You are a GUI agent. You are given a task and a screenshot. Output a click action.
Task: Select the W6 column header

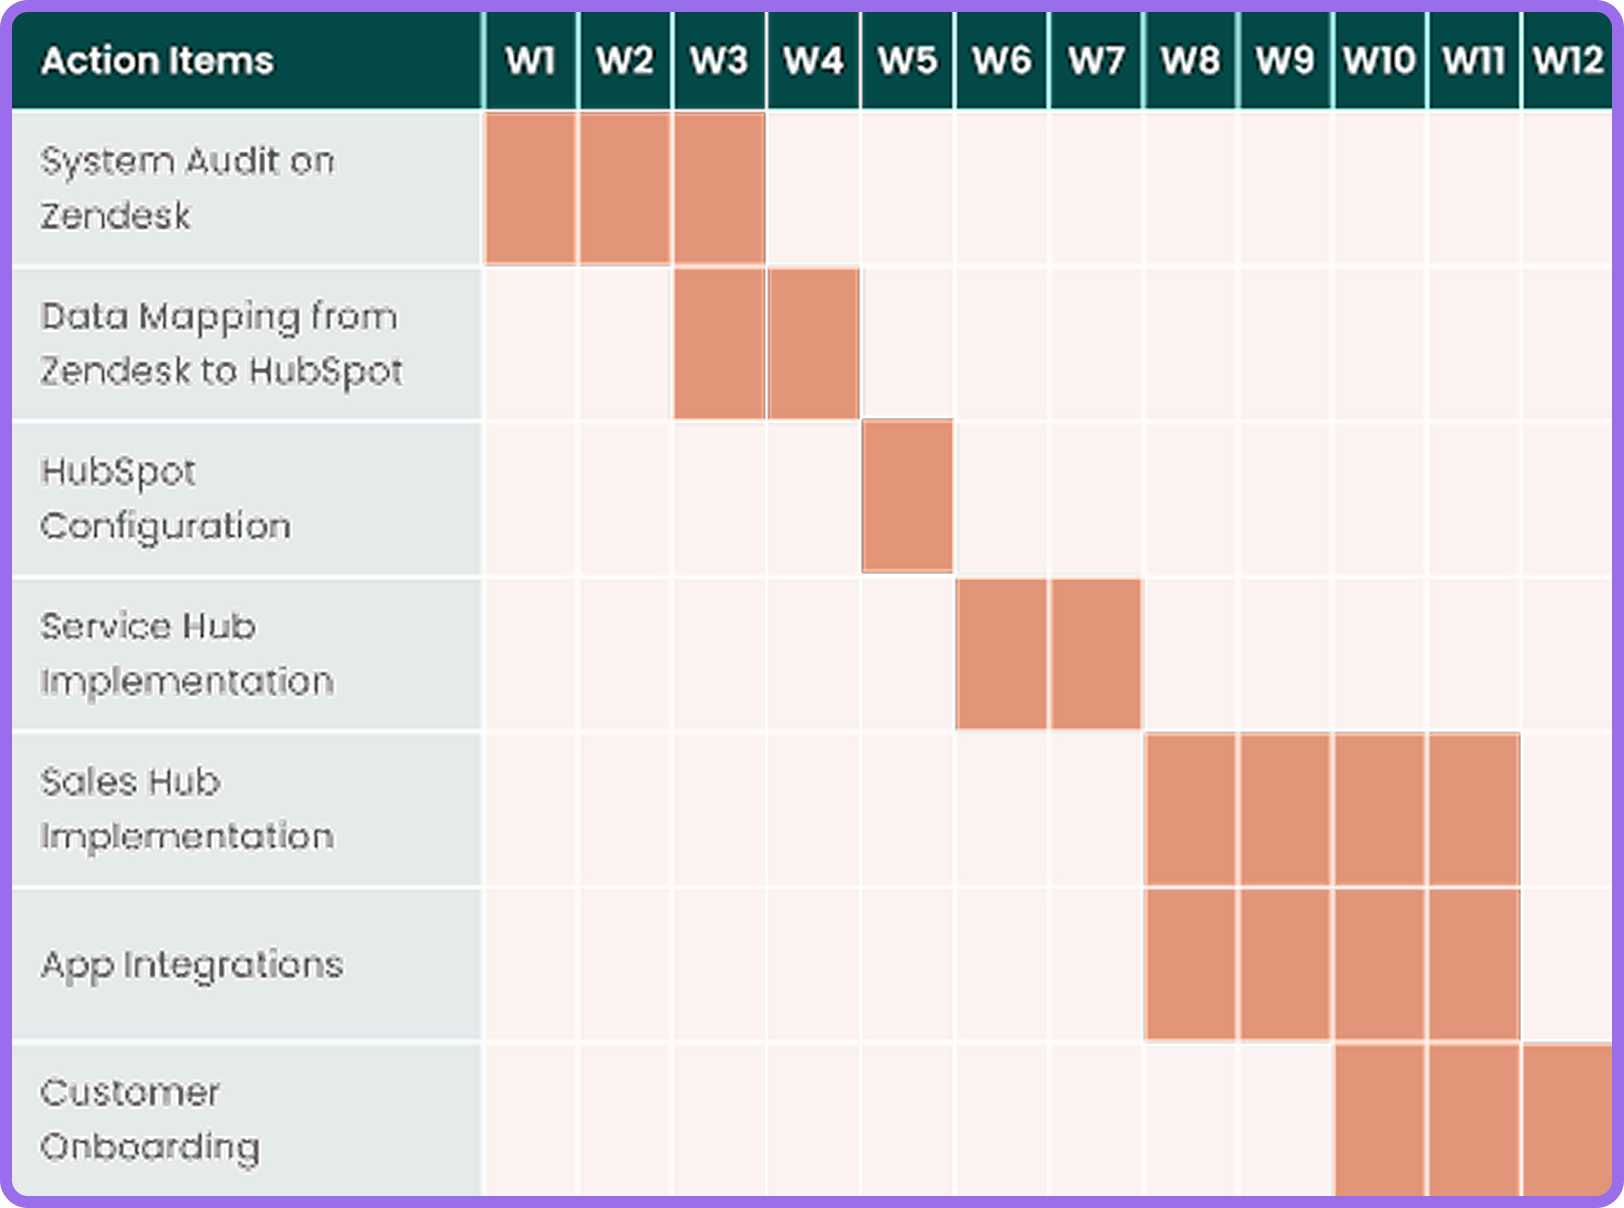pos(1002,60)
